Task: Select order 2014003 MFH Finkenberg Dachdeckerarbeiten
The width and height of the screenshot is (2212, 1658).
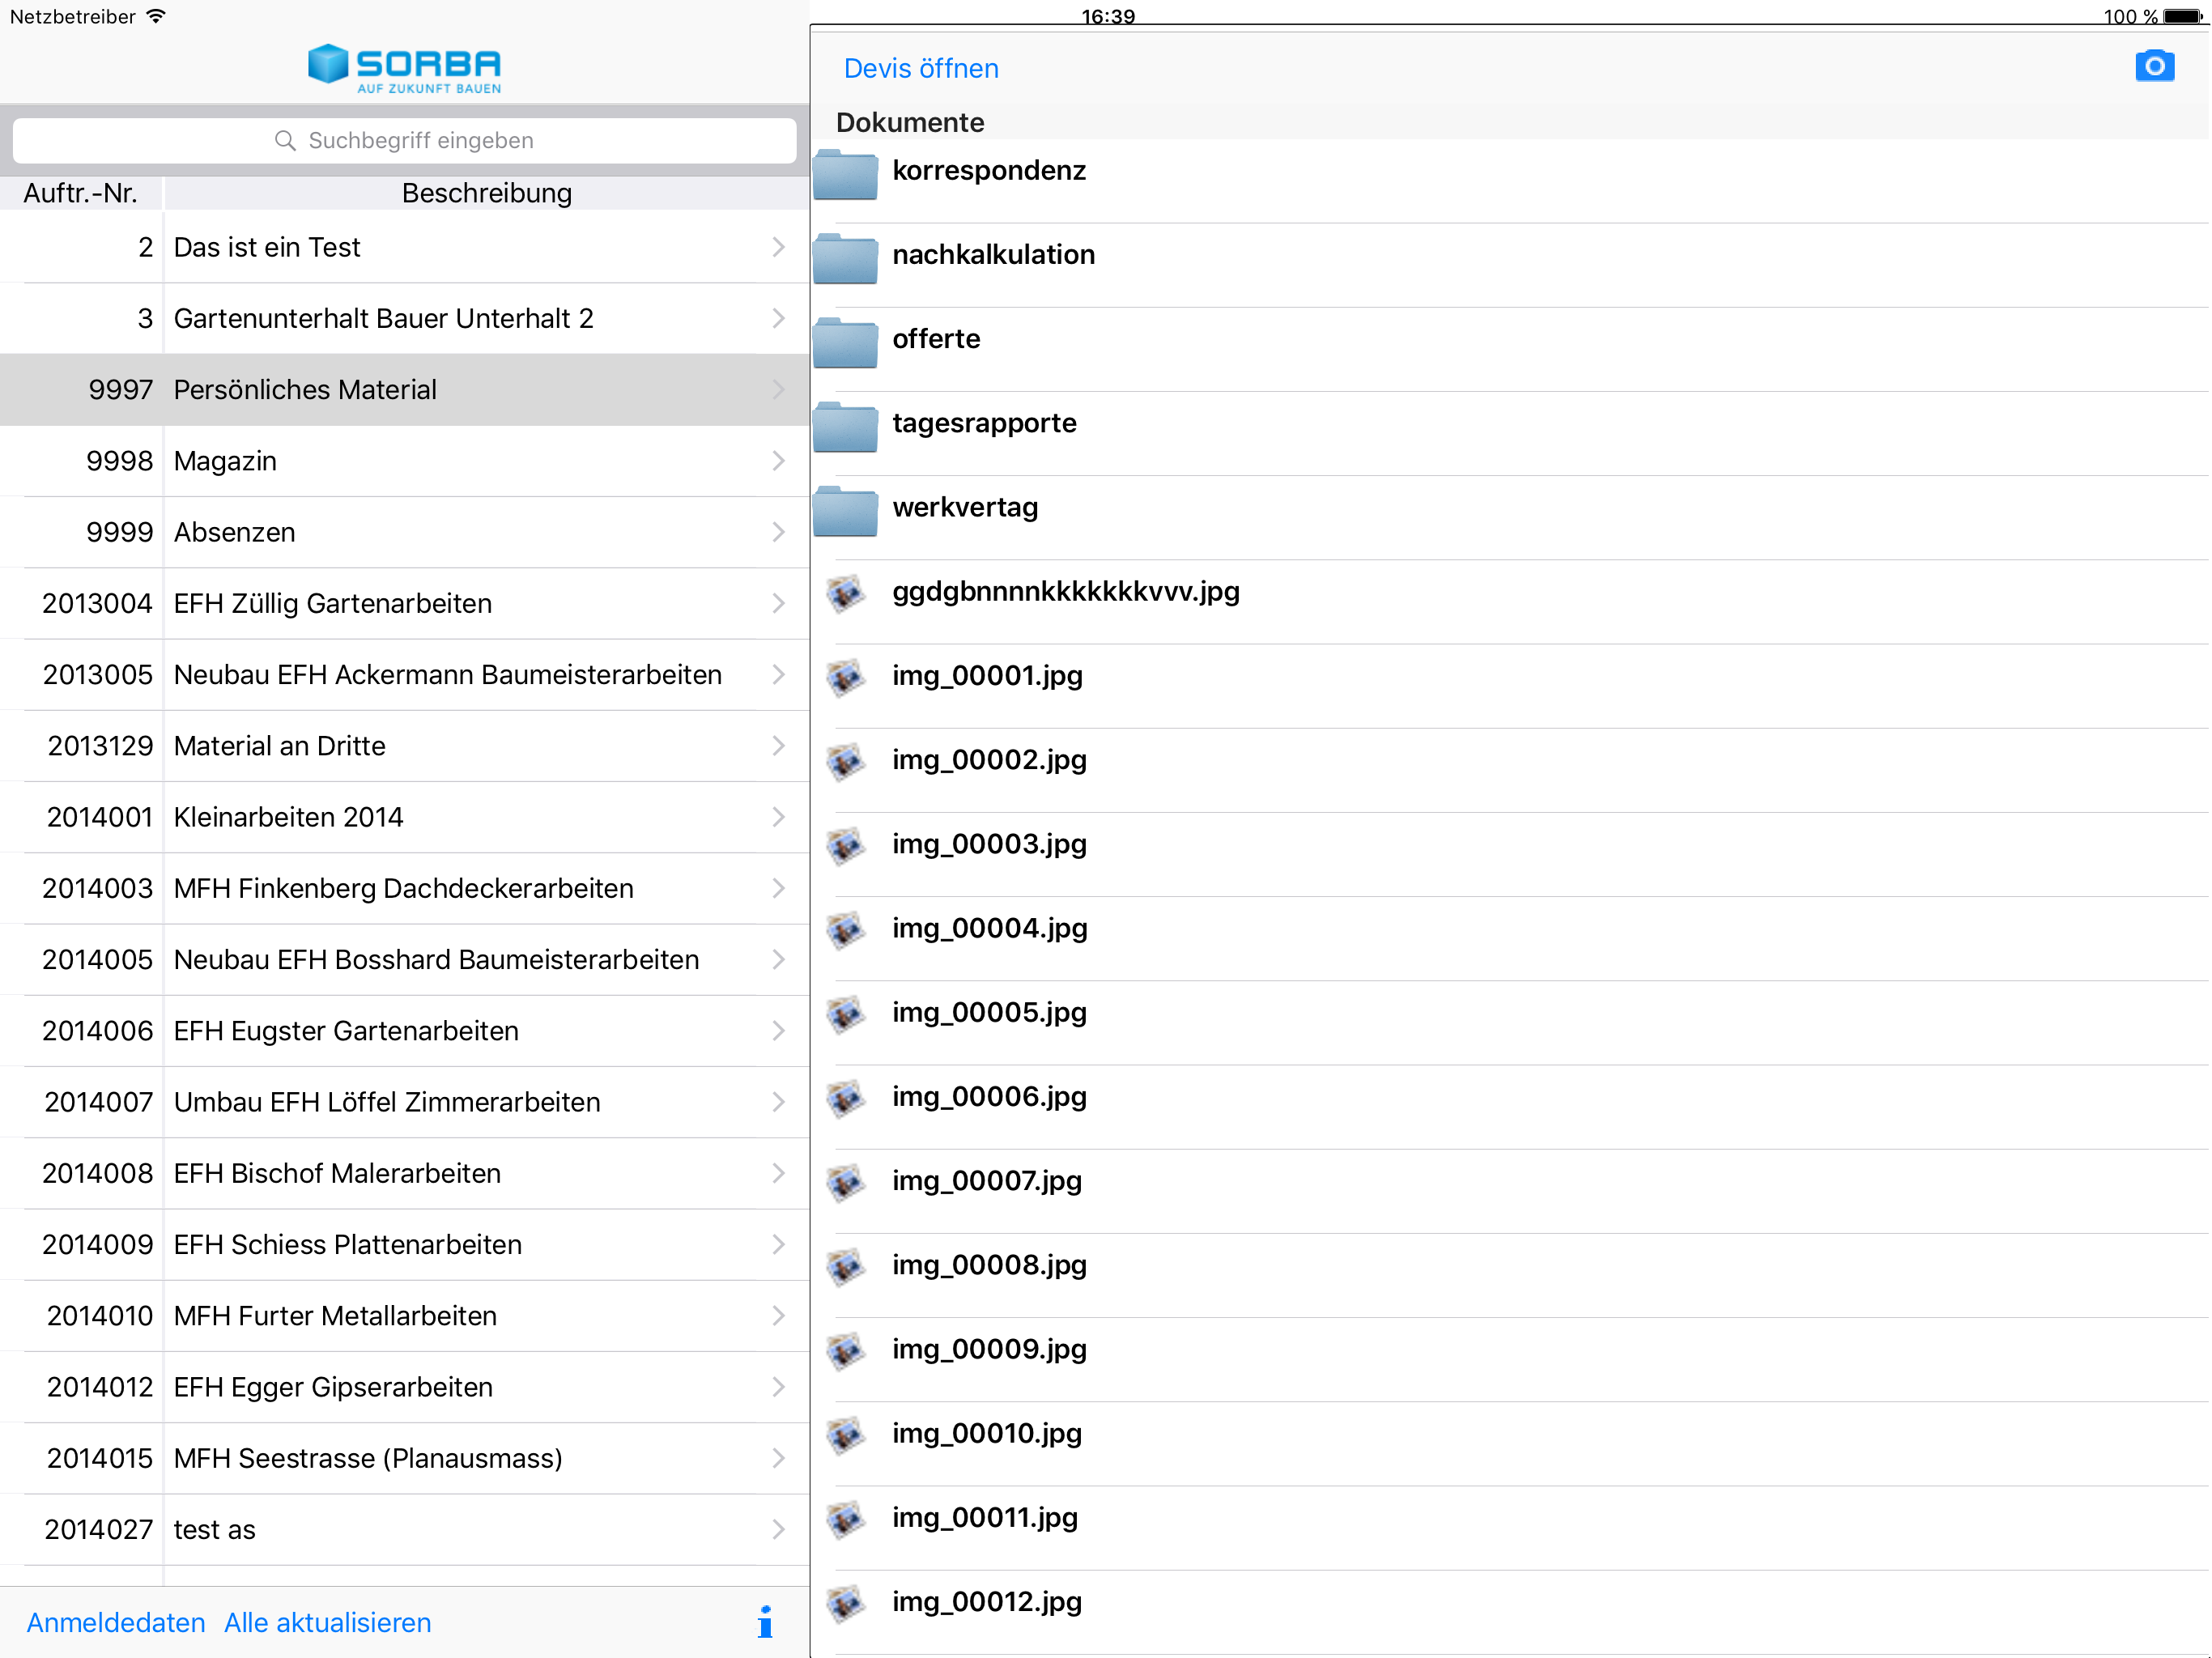Action: pos(403,888)
